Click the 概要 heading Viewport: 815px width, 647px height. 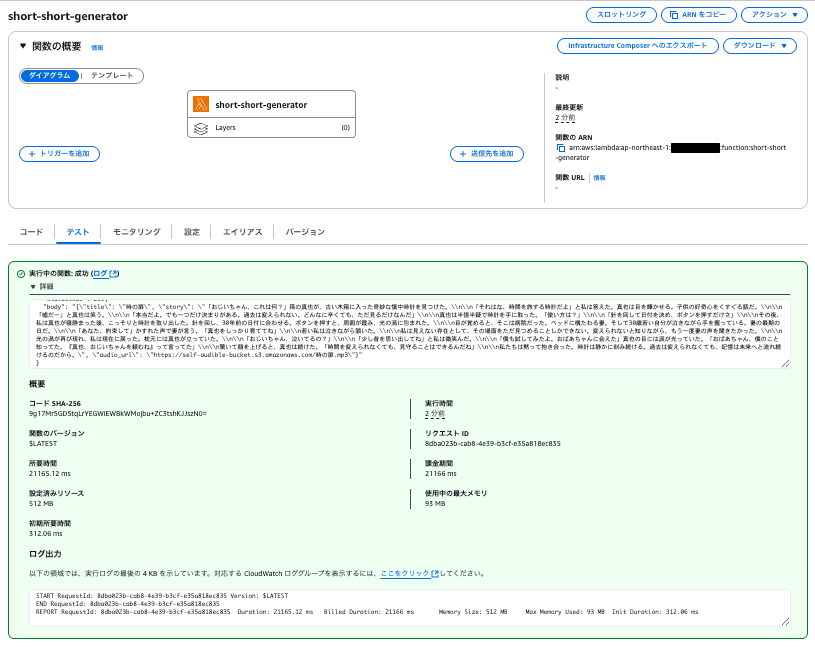point(37,384)
